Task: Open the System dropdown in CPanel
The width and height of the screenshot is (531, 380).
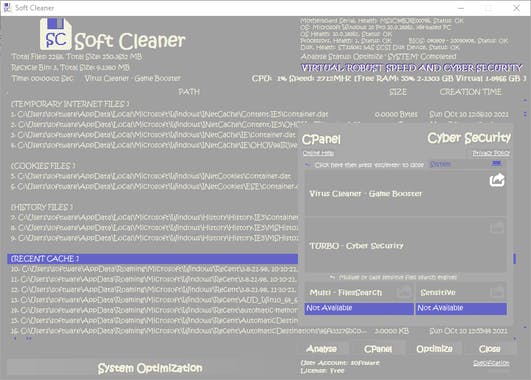Action: coord(466,164)
